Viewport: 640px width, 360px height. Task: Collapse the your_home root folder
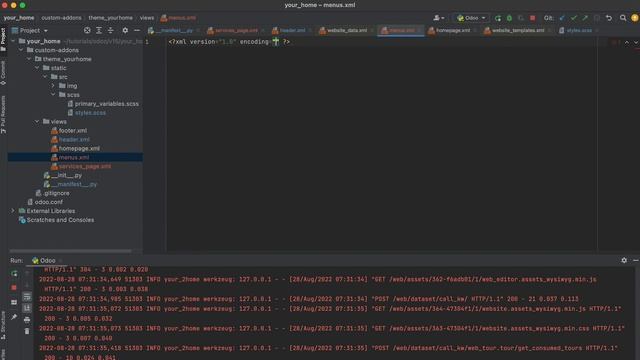[13, 41]
